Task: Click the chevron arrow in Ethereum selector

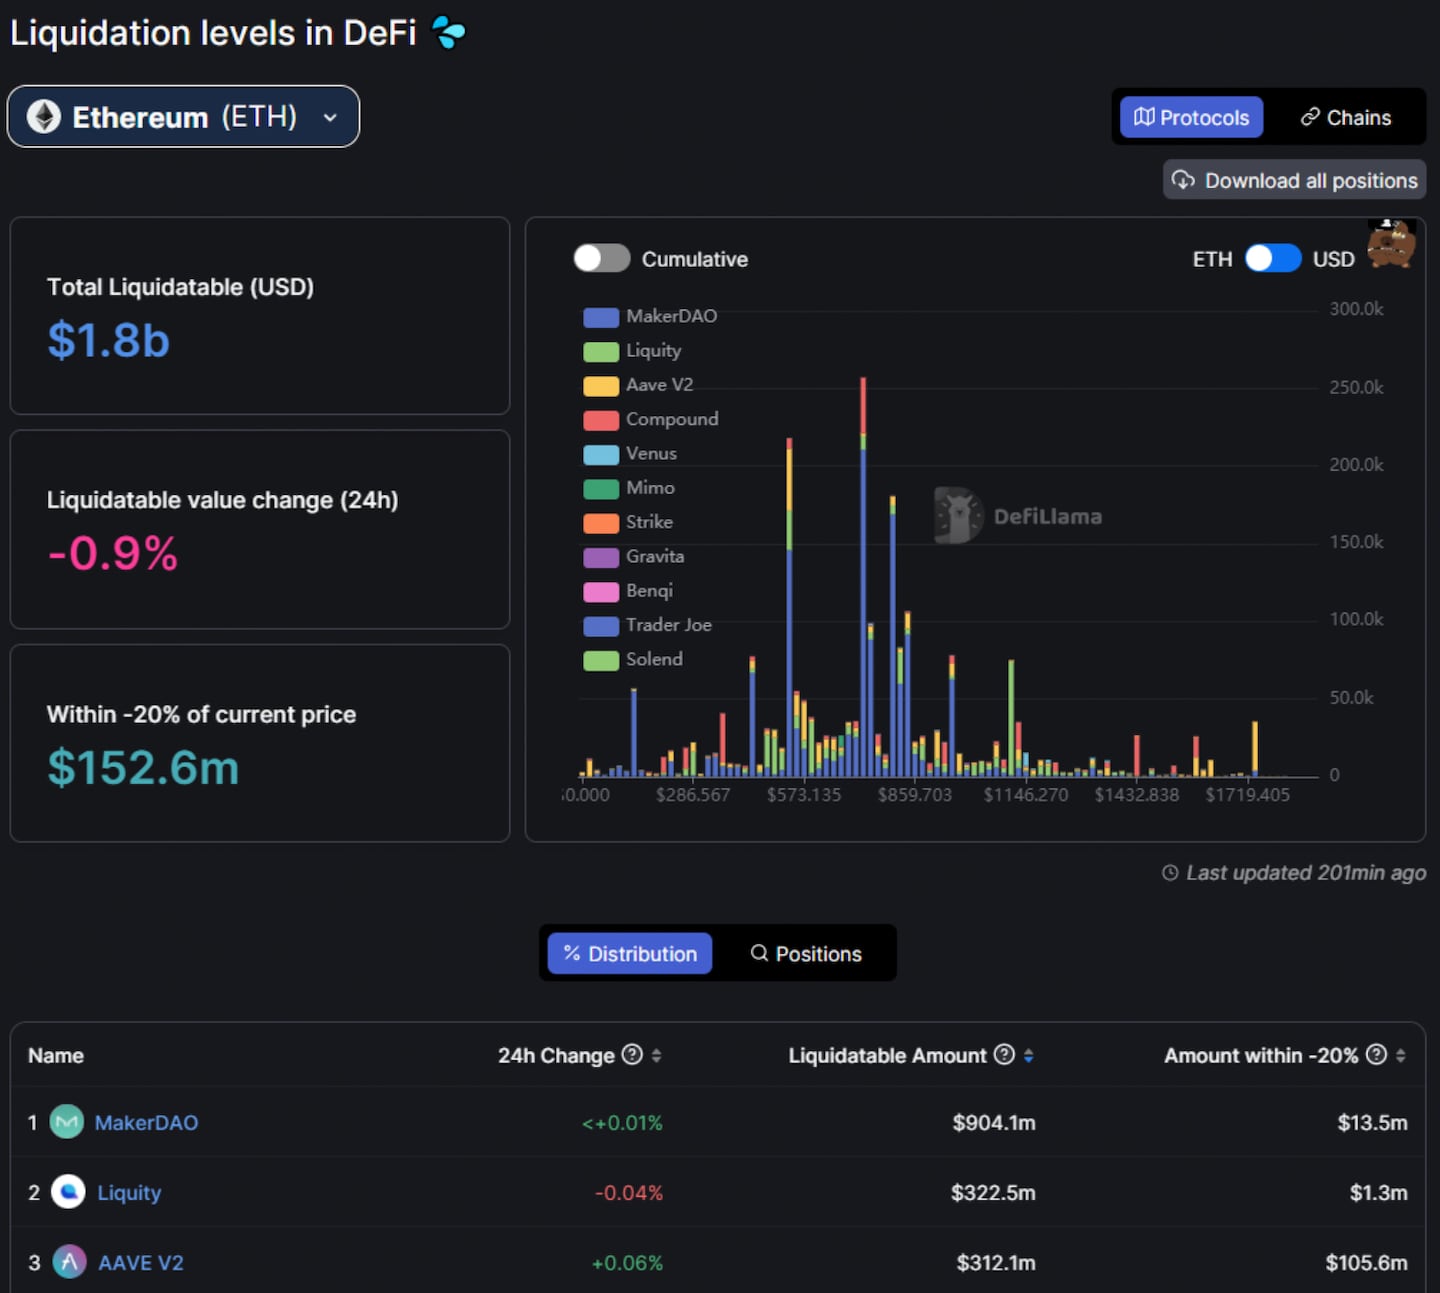Action: pos(330,117)
